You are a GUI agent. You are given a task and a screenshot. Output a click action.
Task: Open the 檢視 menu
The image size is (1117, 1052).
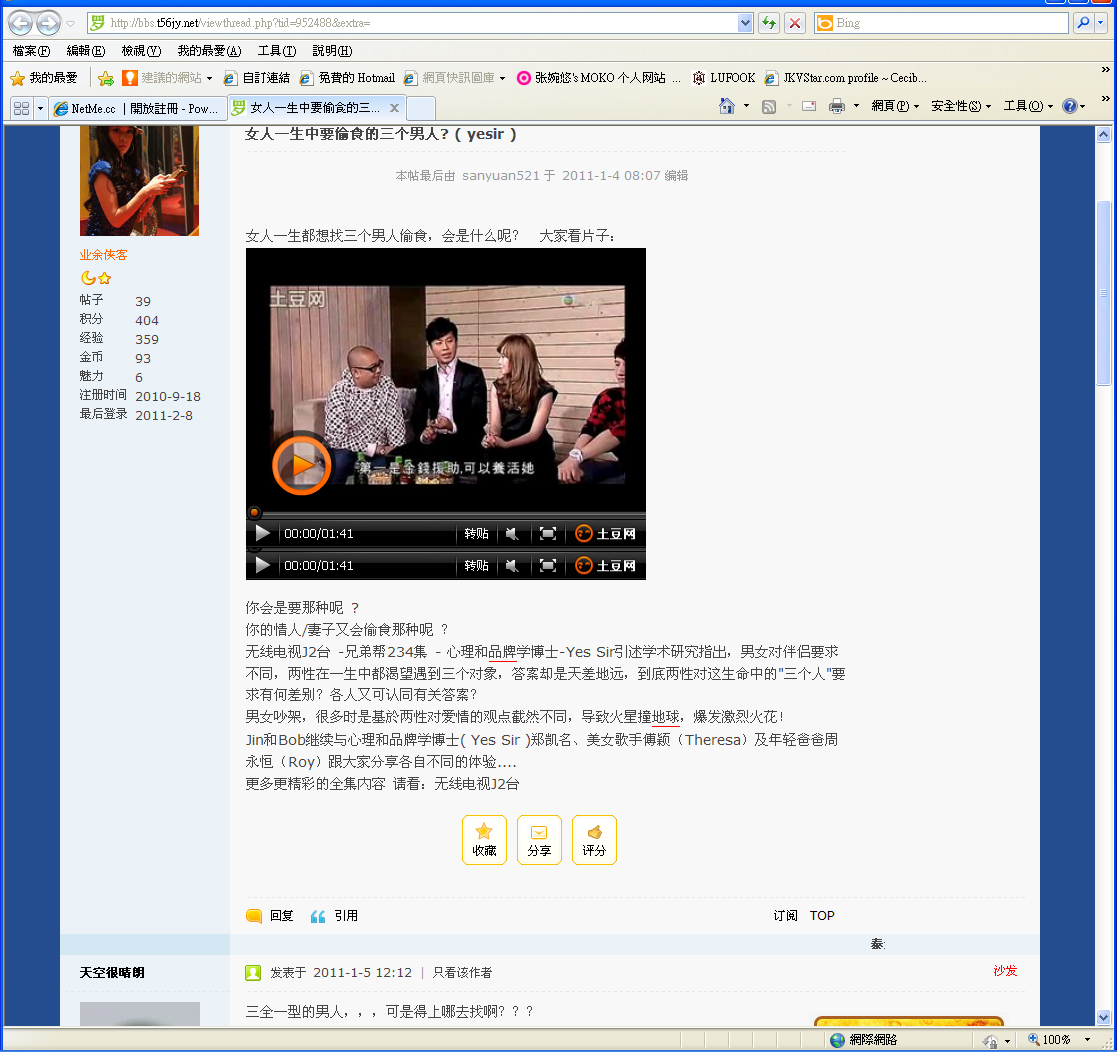pos(140,51)
